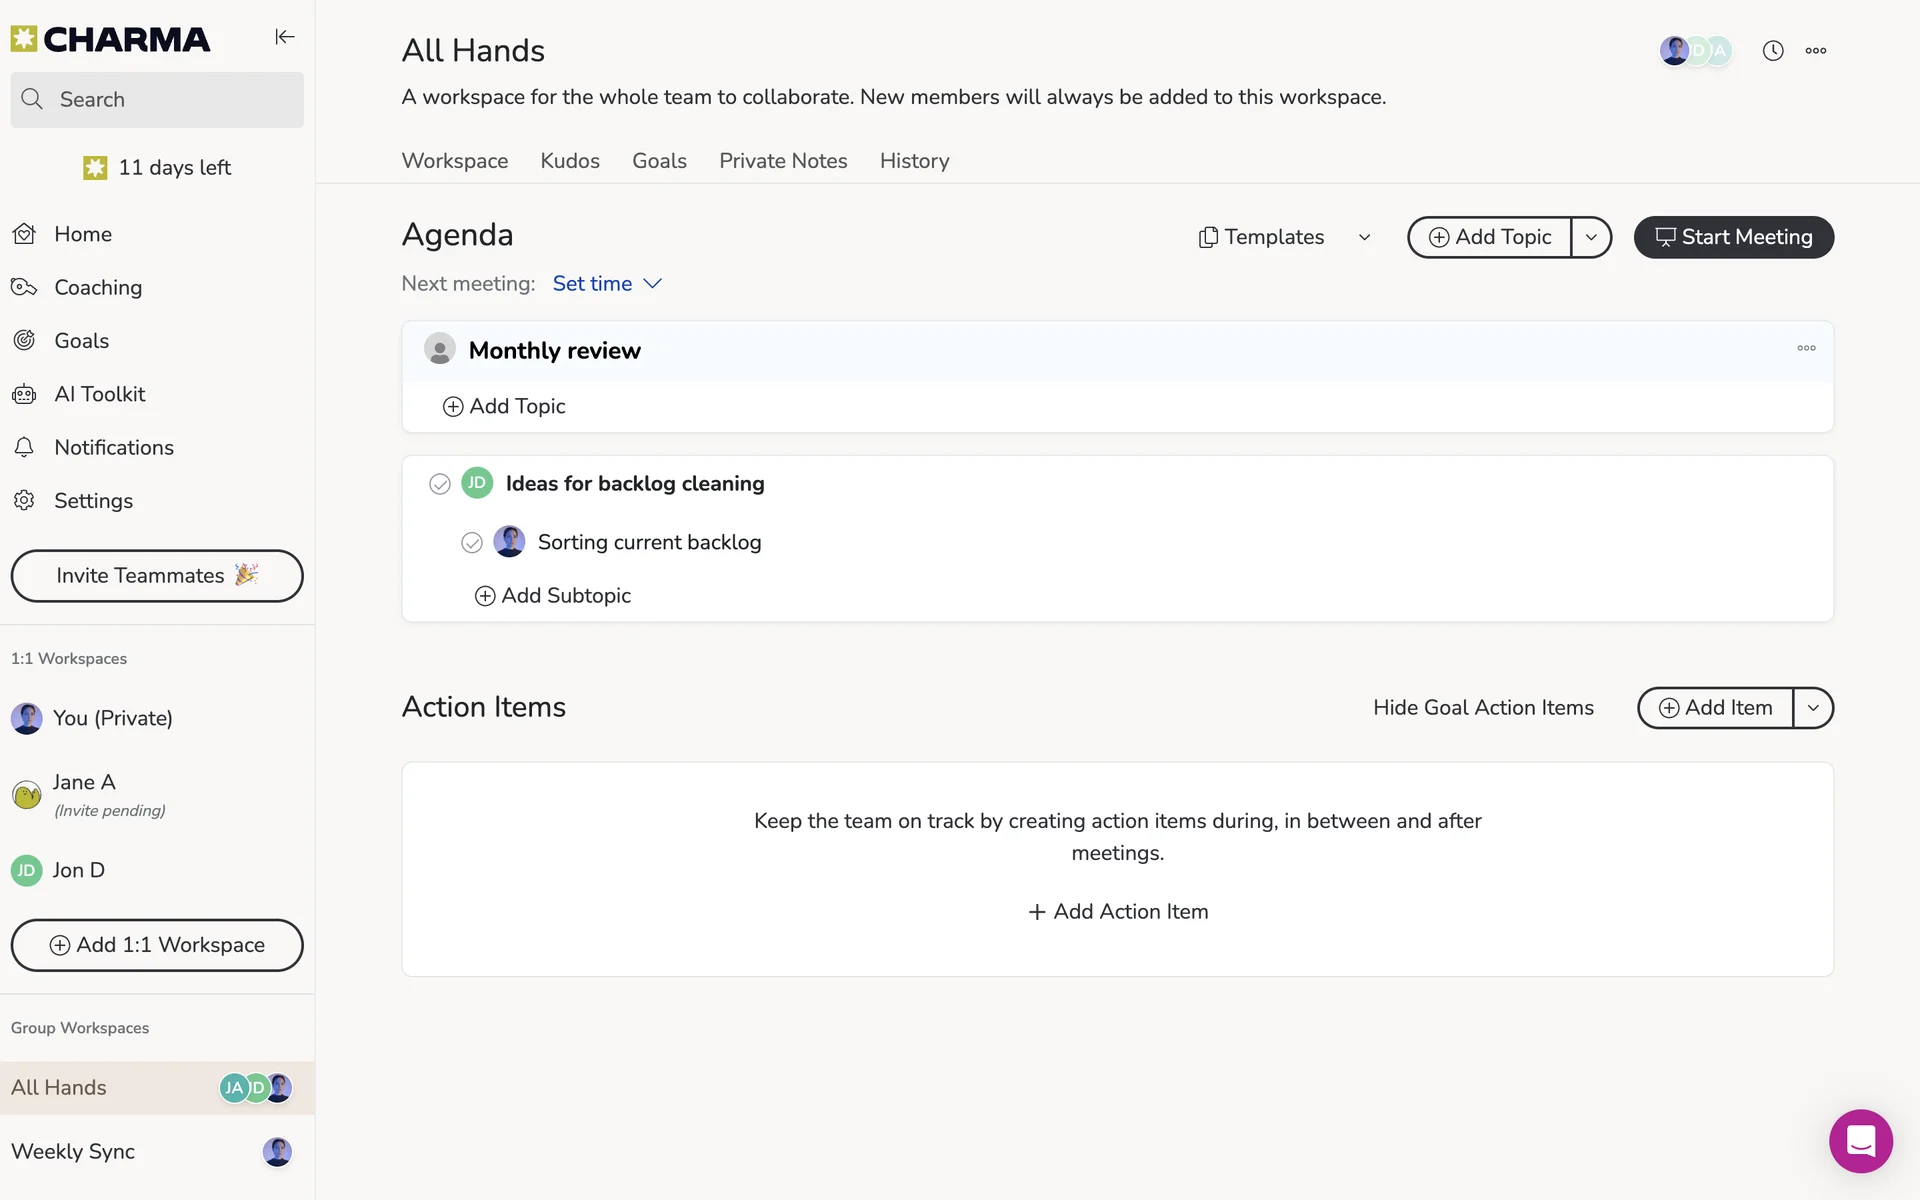Go to Notifications bell in sidebar
The width and height of the screenshot is (1920, 1200).
[113, 448]
